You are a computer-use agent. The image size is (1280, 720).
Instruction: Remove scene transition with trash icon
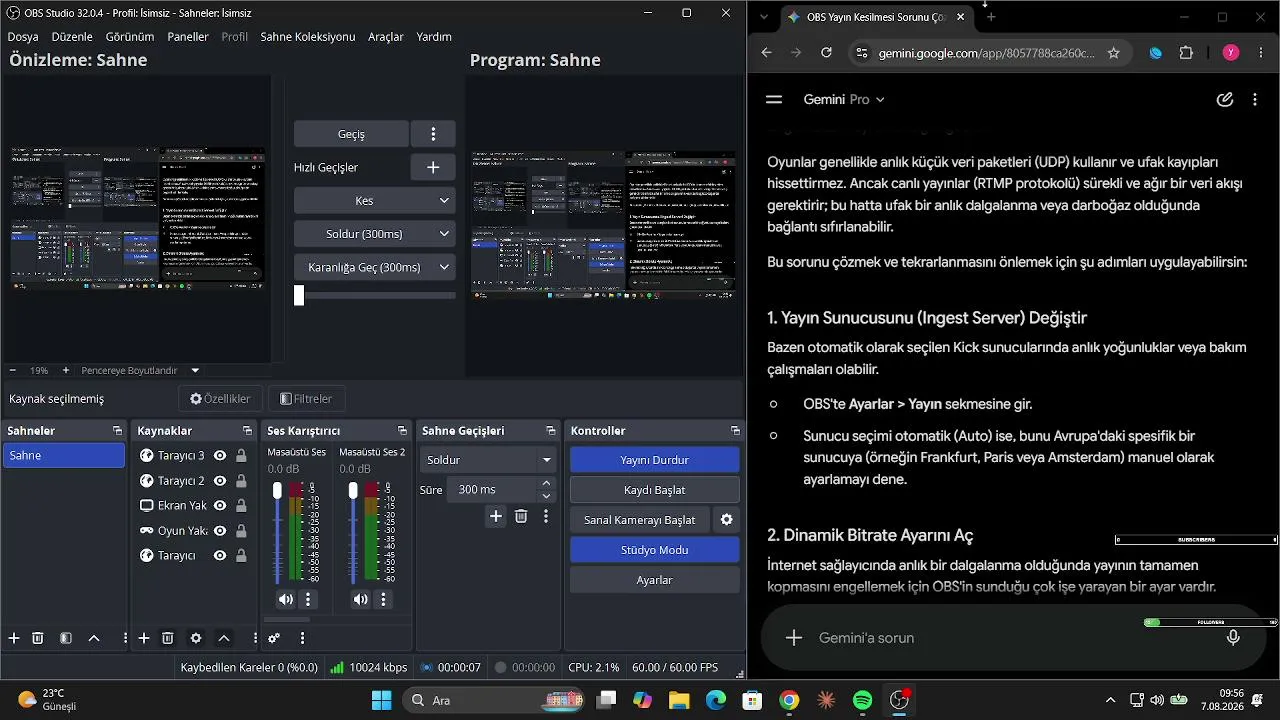[x=521, y=516]
